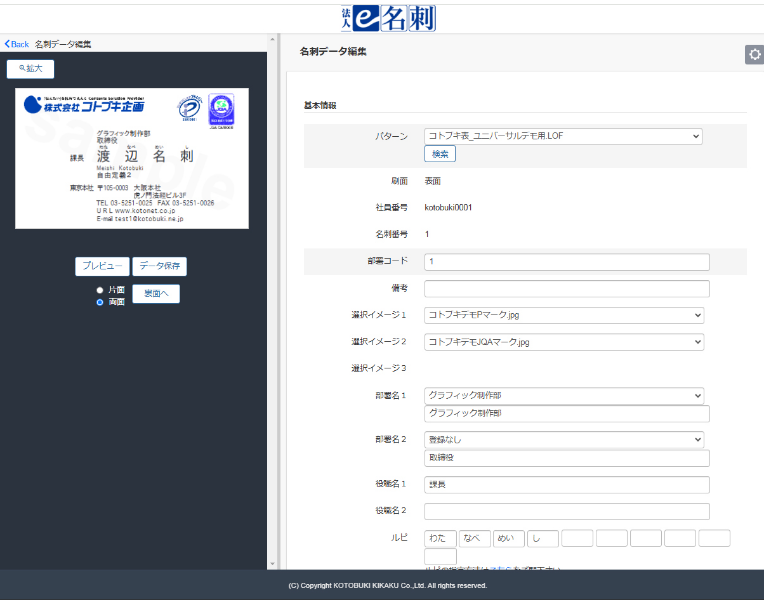
Task: Click the 法人e名刺 logo
Action: tap(388, 18)
